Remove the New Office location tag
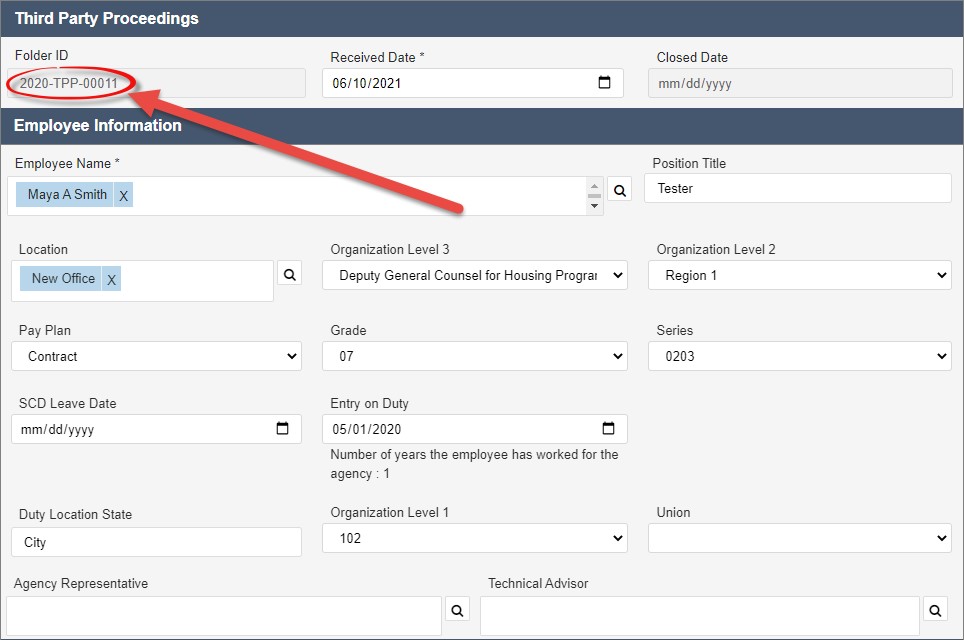This screenshot has width=964, height=640. pyautogui.click(x=111, y=279)
